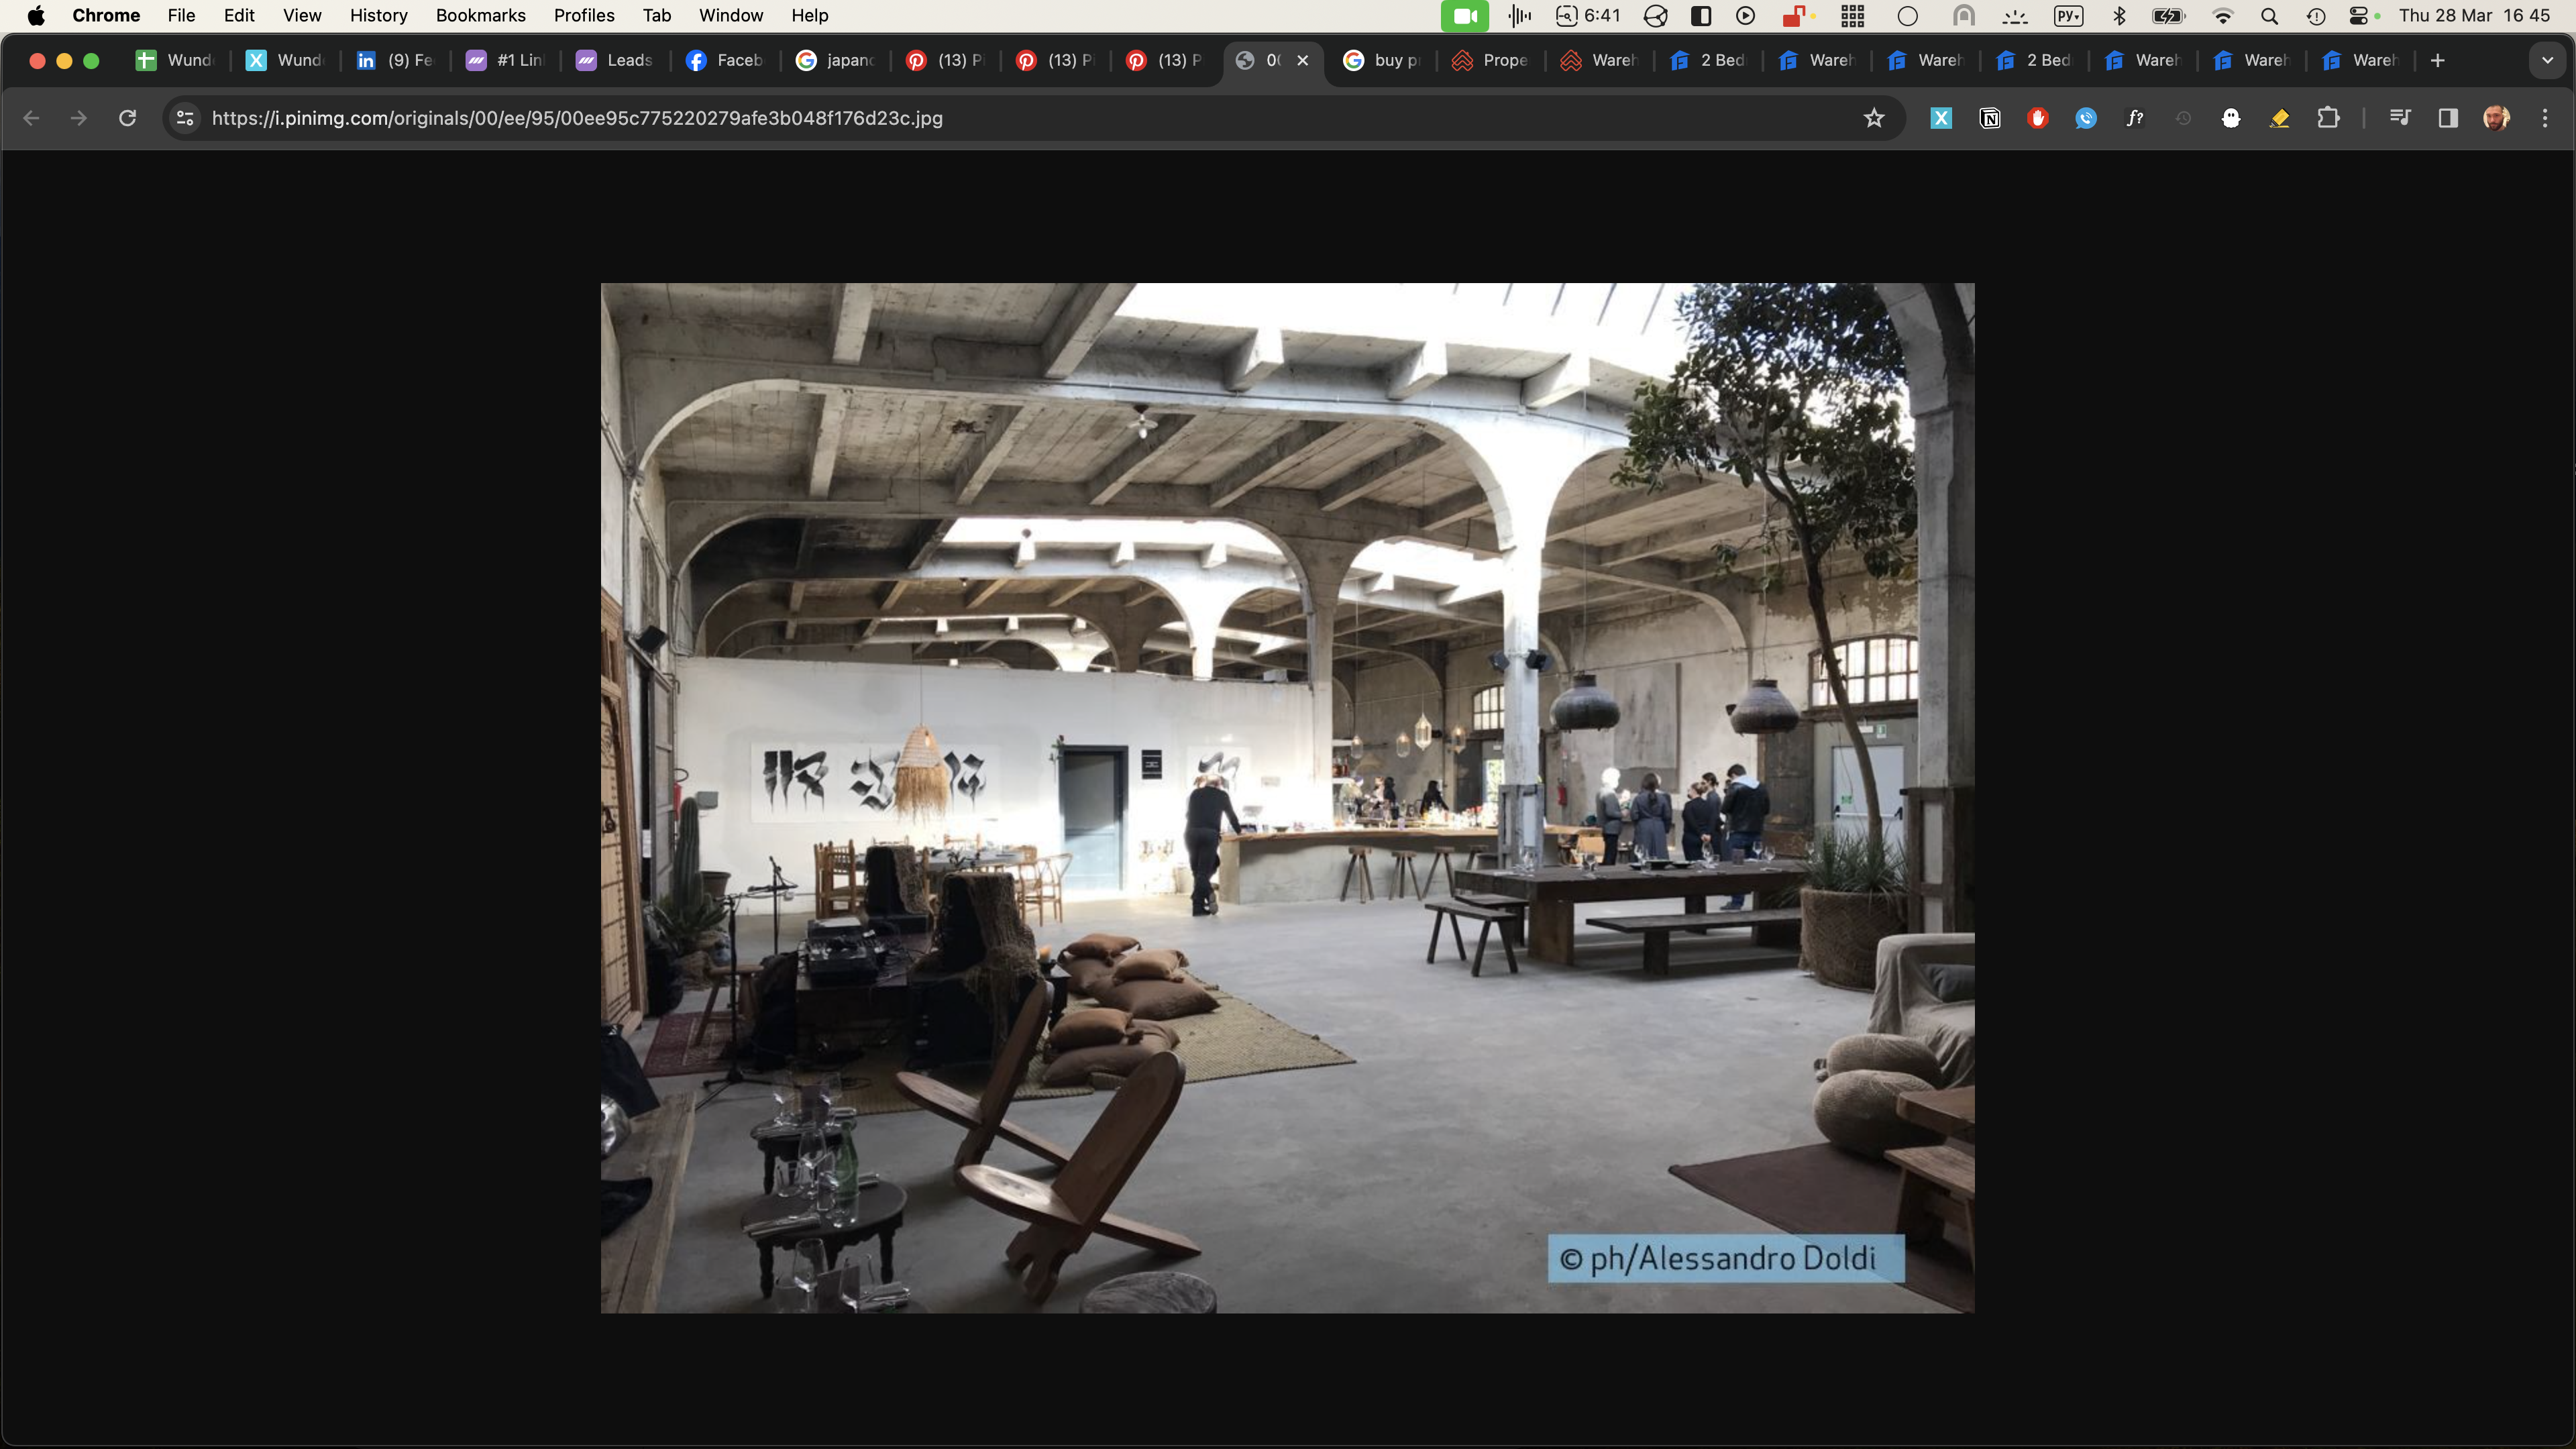The width and height of the screenshot is (2576, 1449).
Task: Open the media controls icon
Action: point(2399,118)
